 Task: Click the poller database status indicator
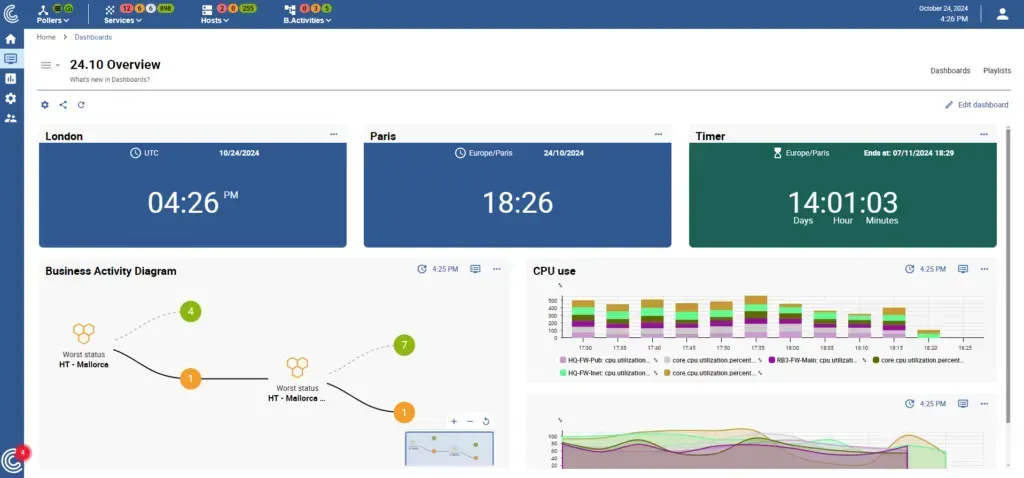[x=57, y=8]
